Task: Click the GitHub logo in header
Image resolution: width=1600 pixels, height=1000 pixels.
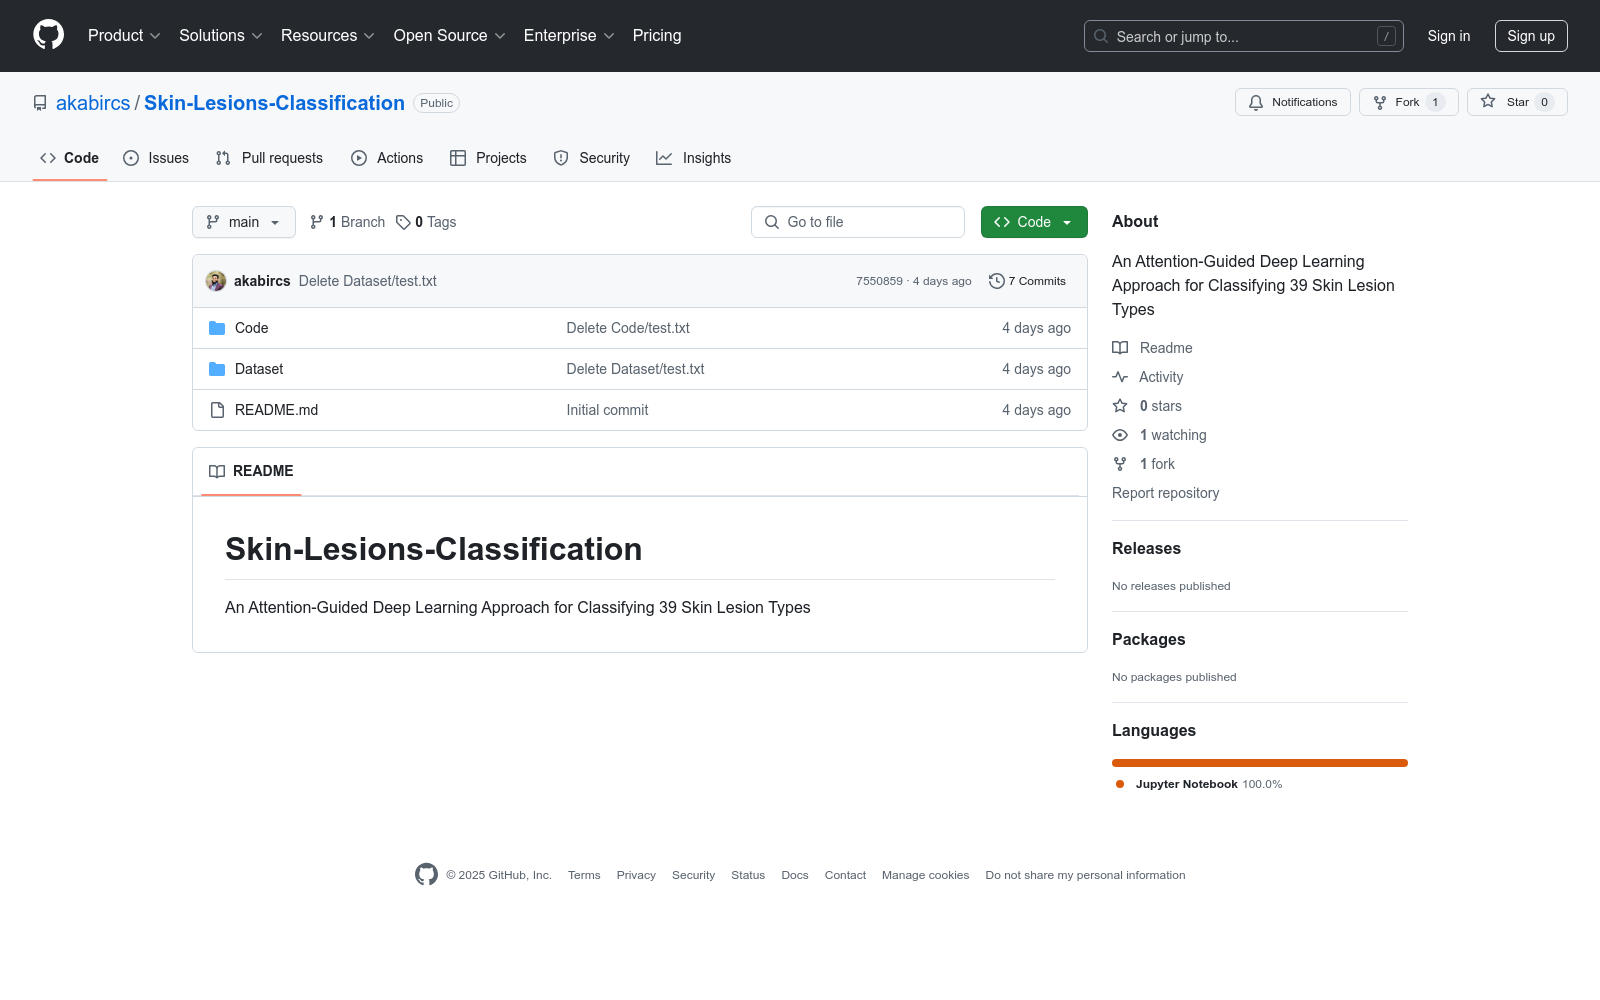Action: tap(48, 35)
